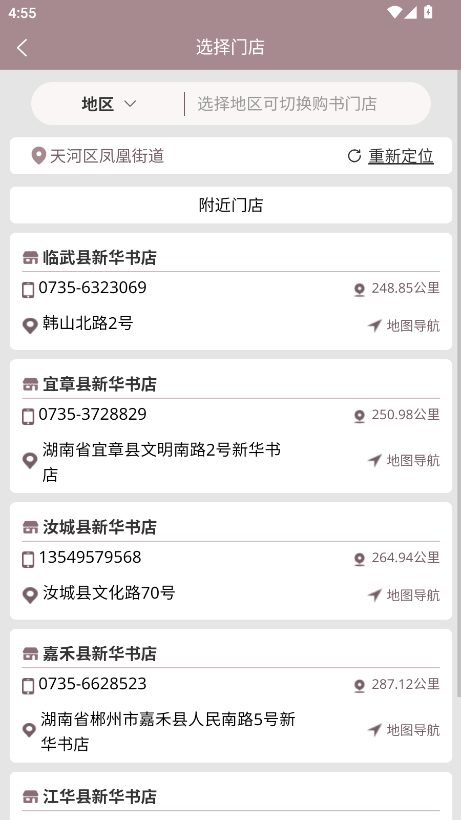Tap distance marker 264.94公里
461x820 pixels.
point(397,558)
